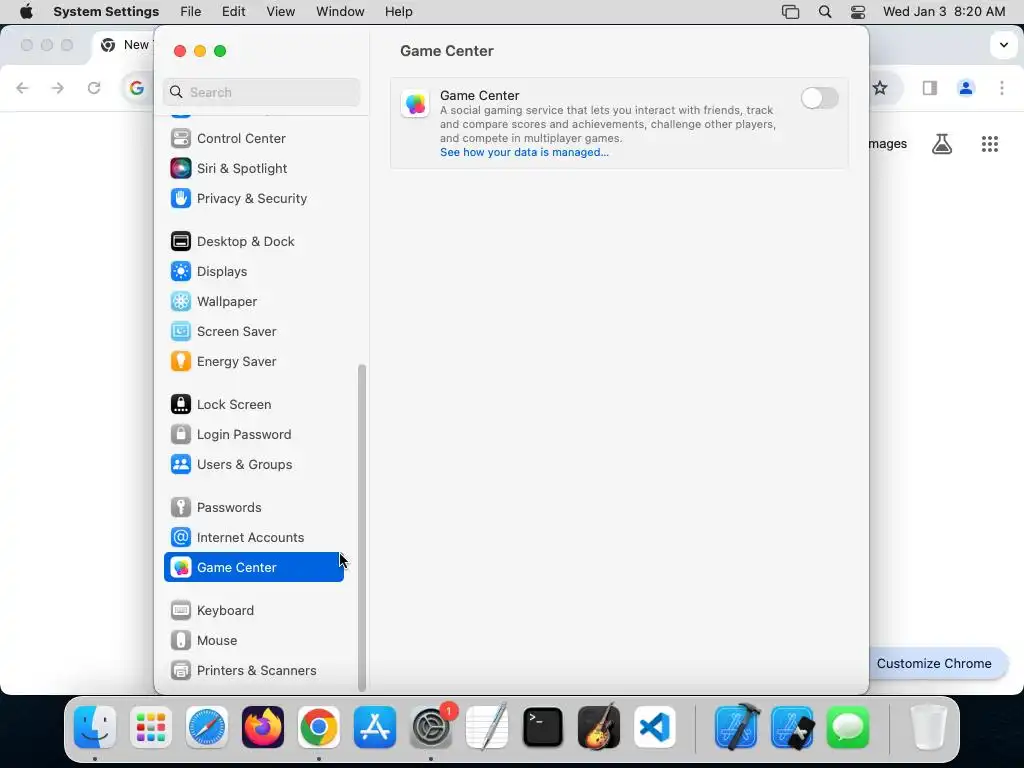This screenshot has width=1024, height=768.
Task: Open Login Password settings
Action: [254, 435]
